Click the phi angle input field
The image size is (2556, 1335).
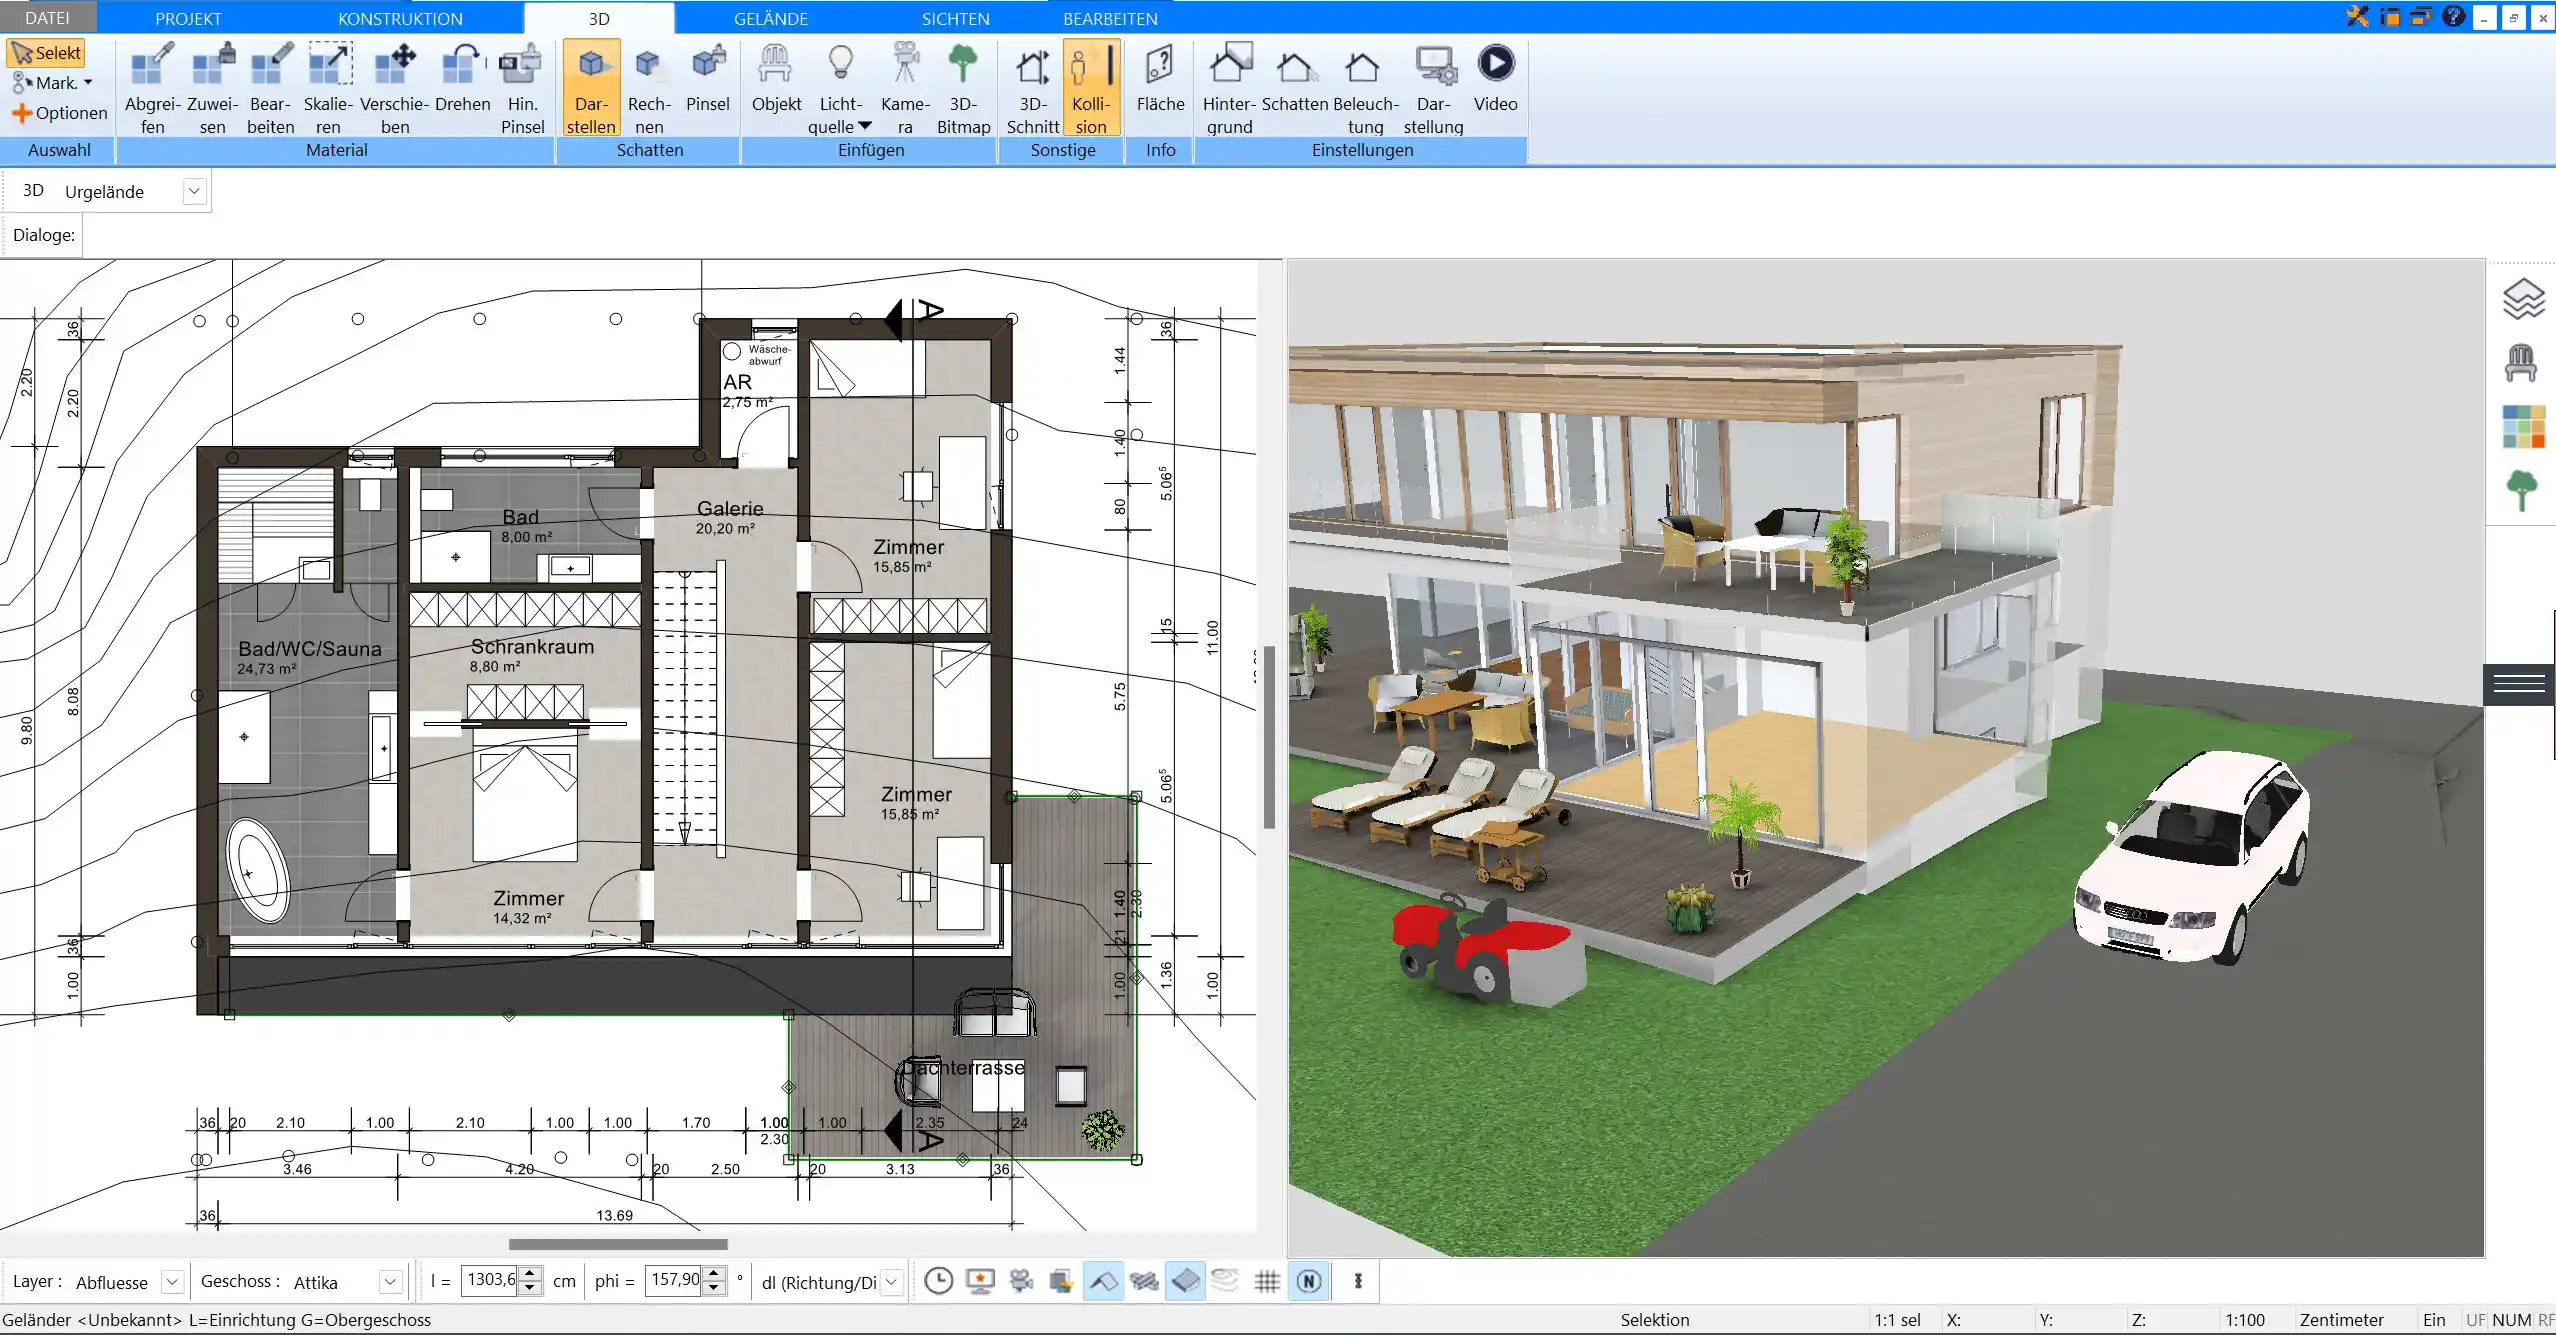click(x=674, y=1281)
